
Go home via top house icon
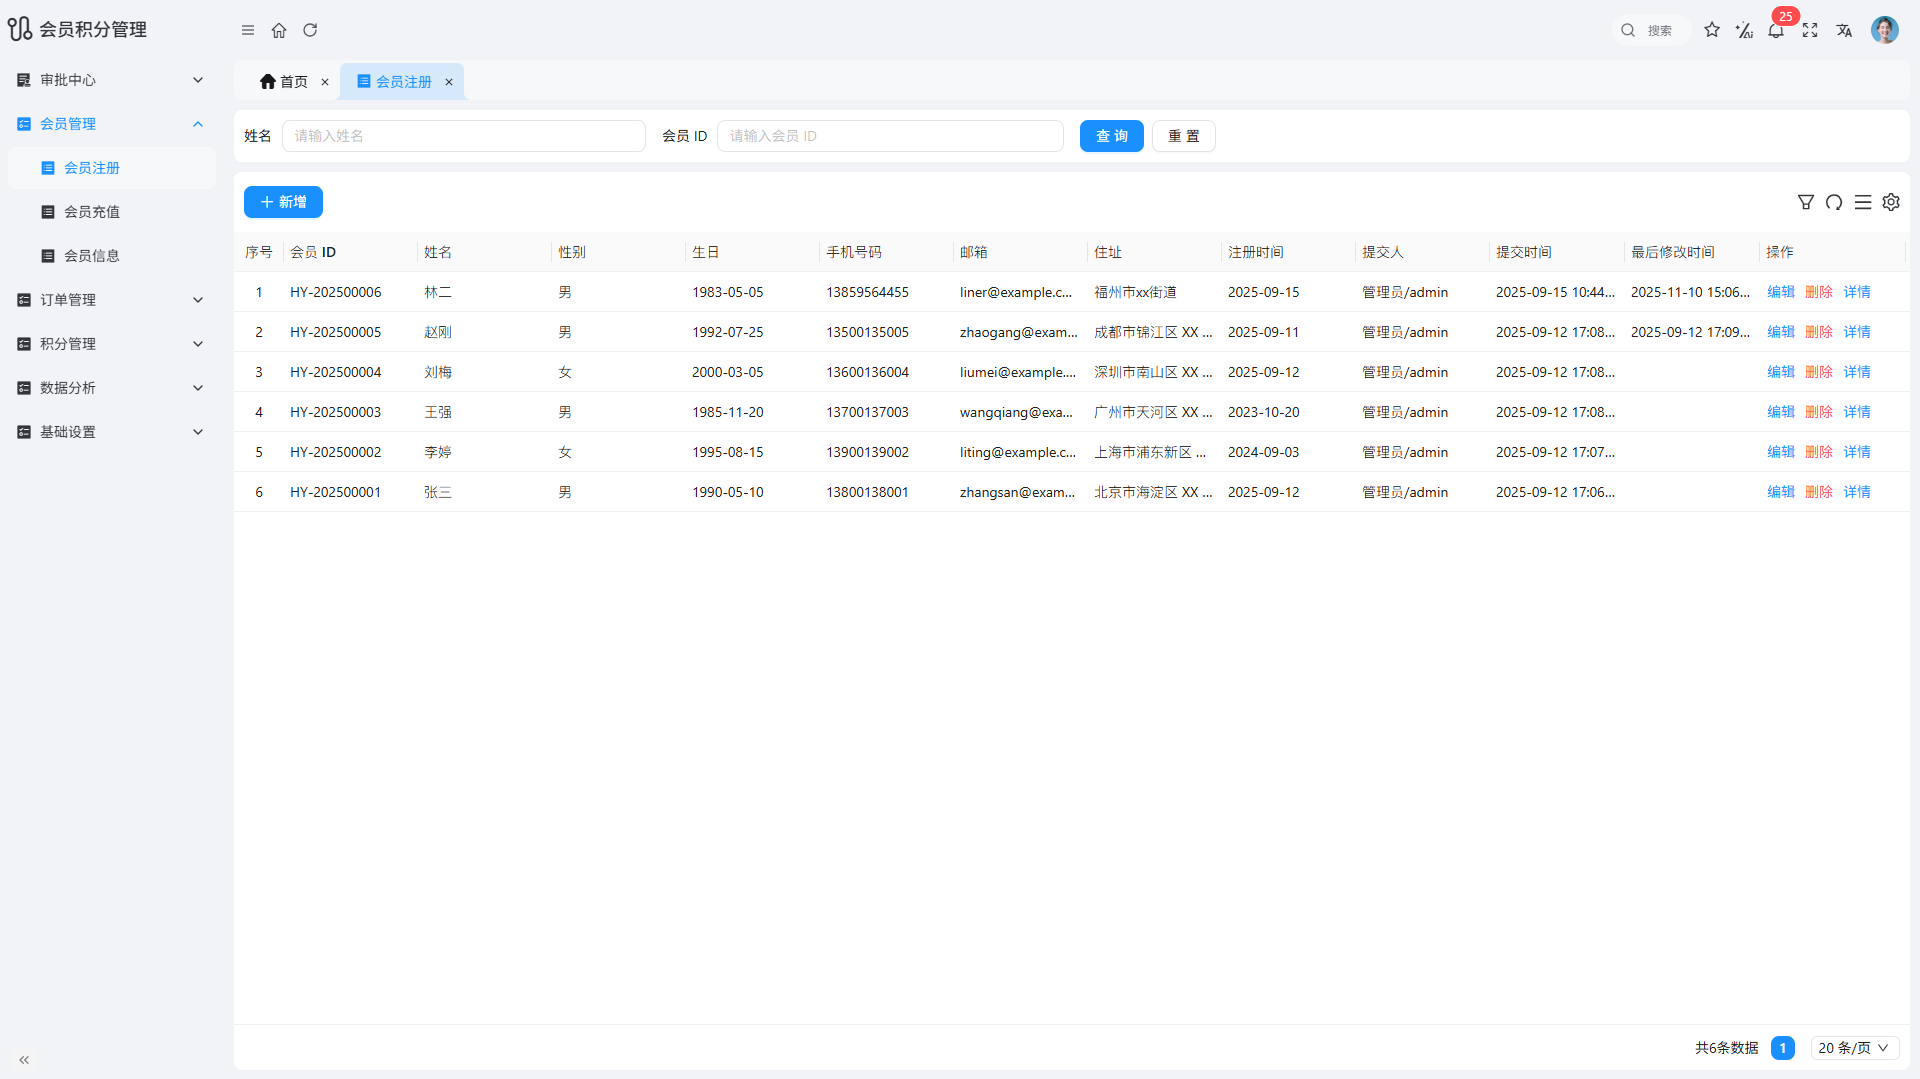point(279,30)
